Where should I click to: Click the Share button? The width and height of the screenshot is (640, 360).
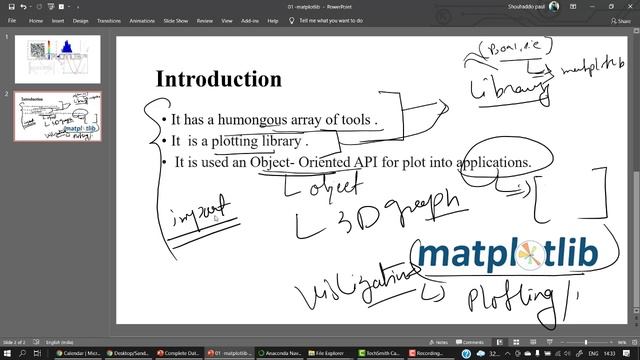[620, 21]
